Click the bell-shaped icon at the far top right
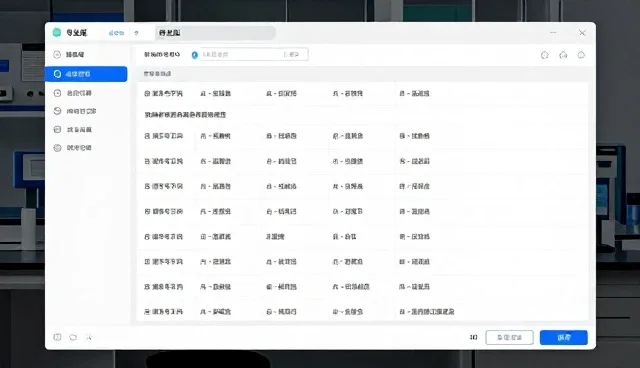 (x=581, y=55)
